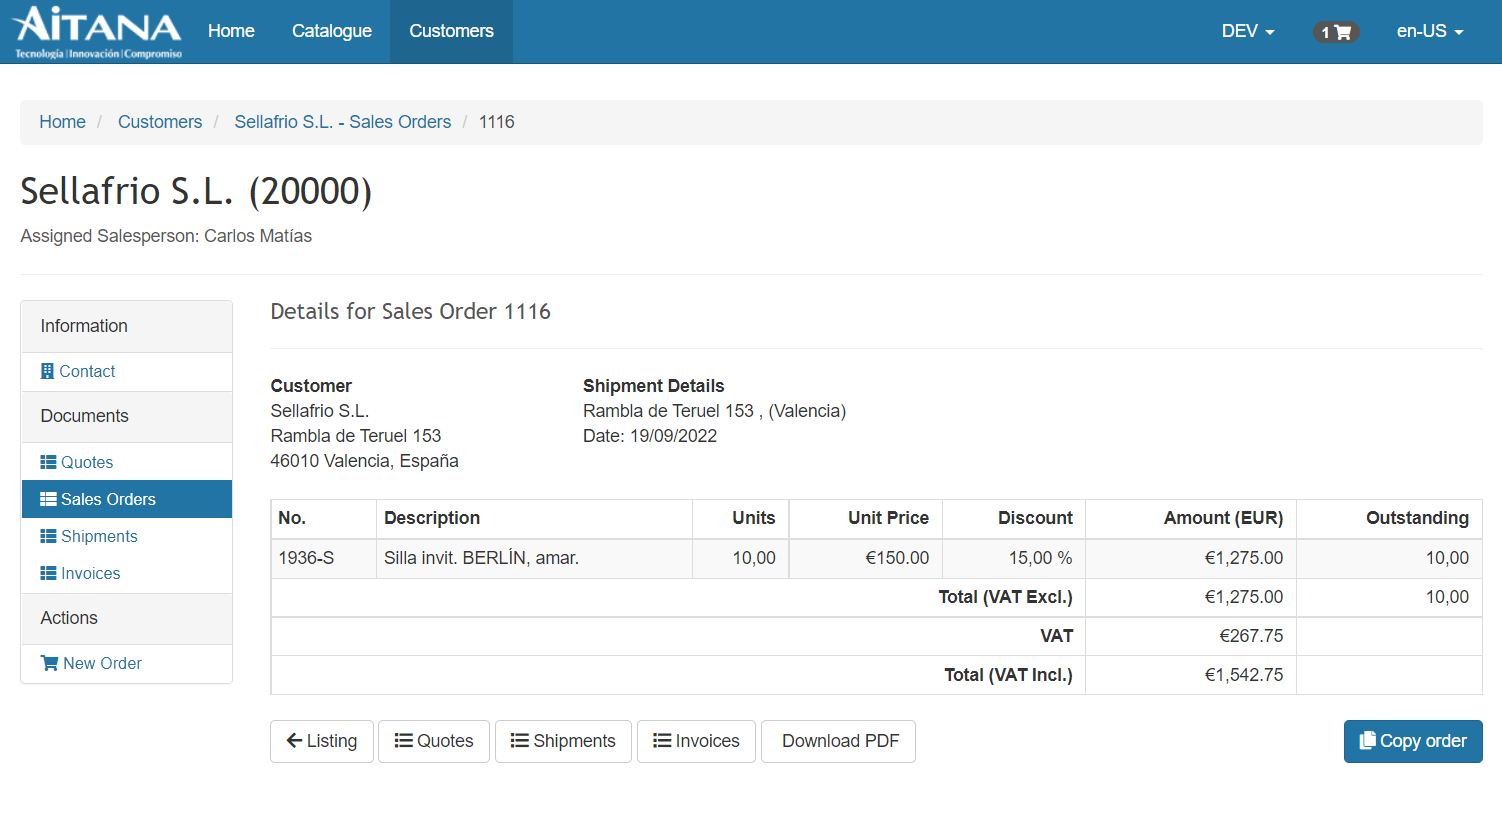Click Download PDF button
Viewport: 1502px width, 819px height.
pos(838,741)
